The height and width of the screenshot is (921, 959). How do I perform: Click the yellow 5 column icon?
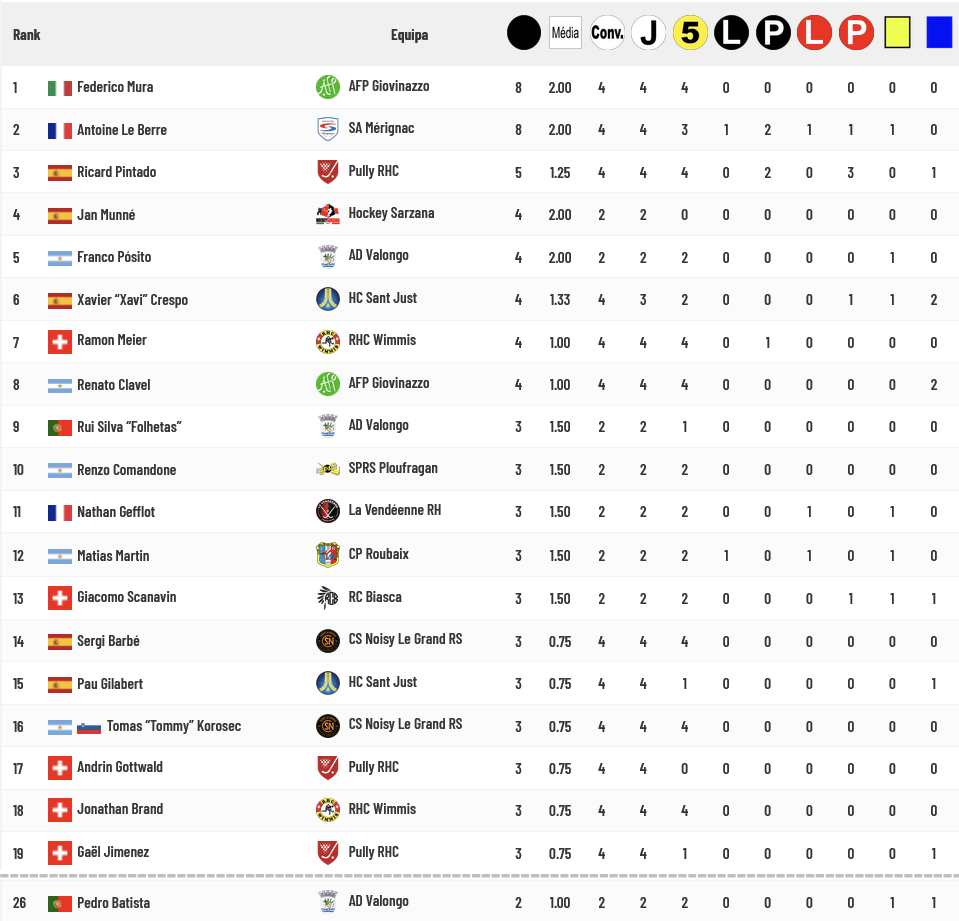tap(689, 33)
